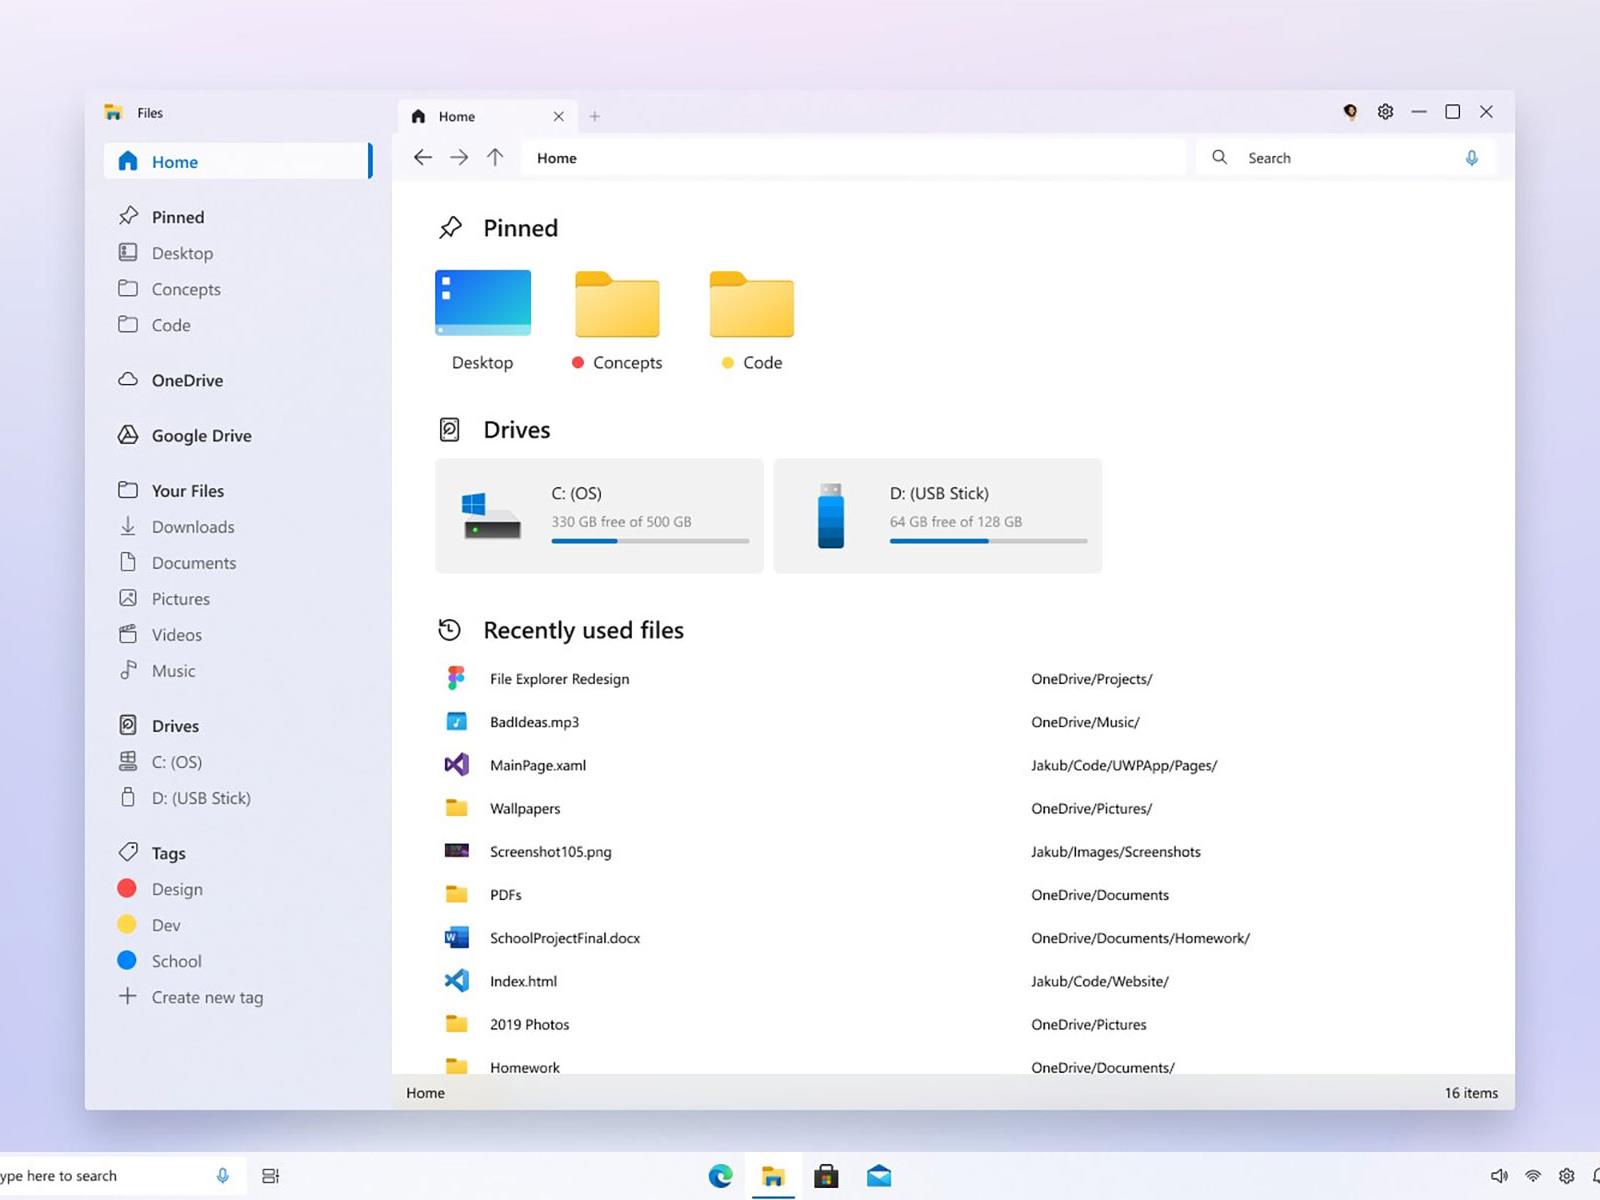Open Google Drive from the sidebar
This screenshot has height=1200, width=1600.
200,435
